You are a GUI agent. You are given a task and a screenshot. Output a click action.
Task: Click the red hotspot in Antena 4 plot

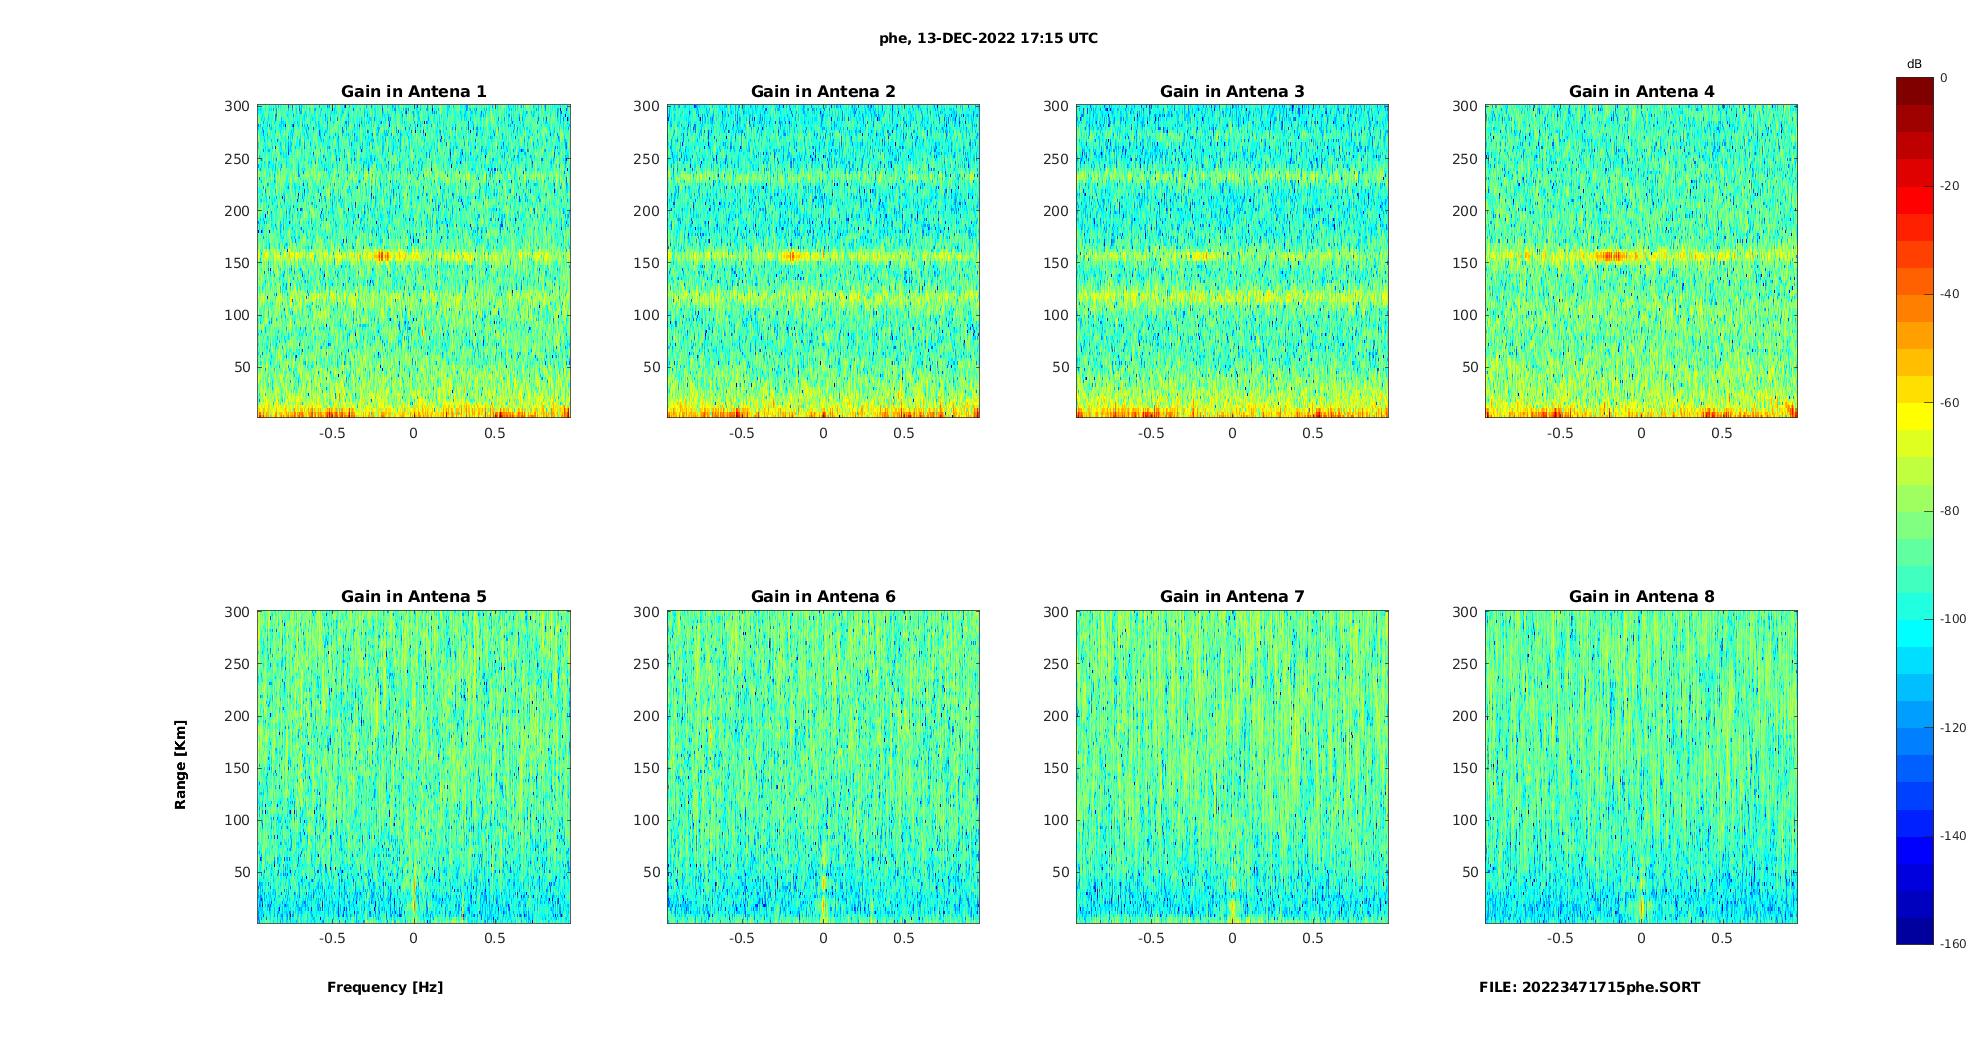[1613, 256]
